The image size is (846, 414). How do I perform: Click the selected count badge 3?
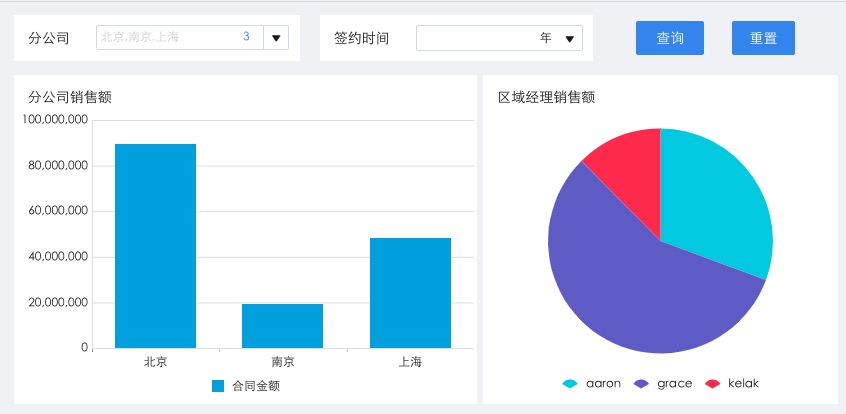tap(246, 37)
